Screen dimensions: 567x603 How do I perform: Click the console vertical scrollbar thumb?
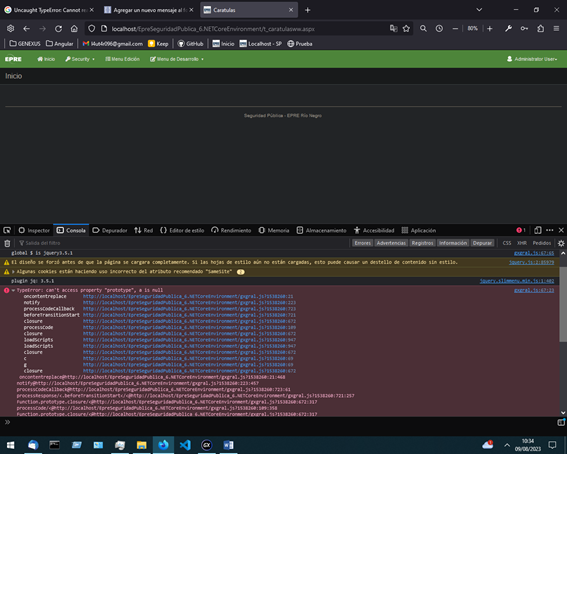(x=563, y=304)
